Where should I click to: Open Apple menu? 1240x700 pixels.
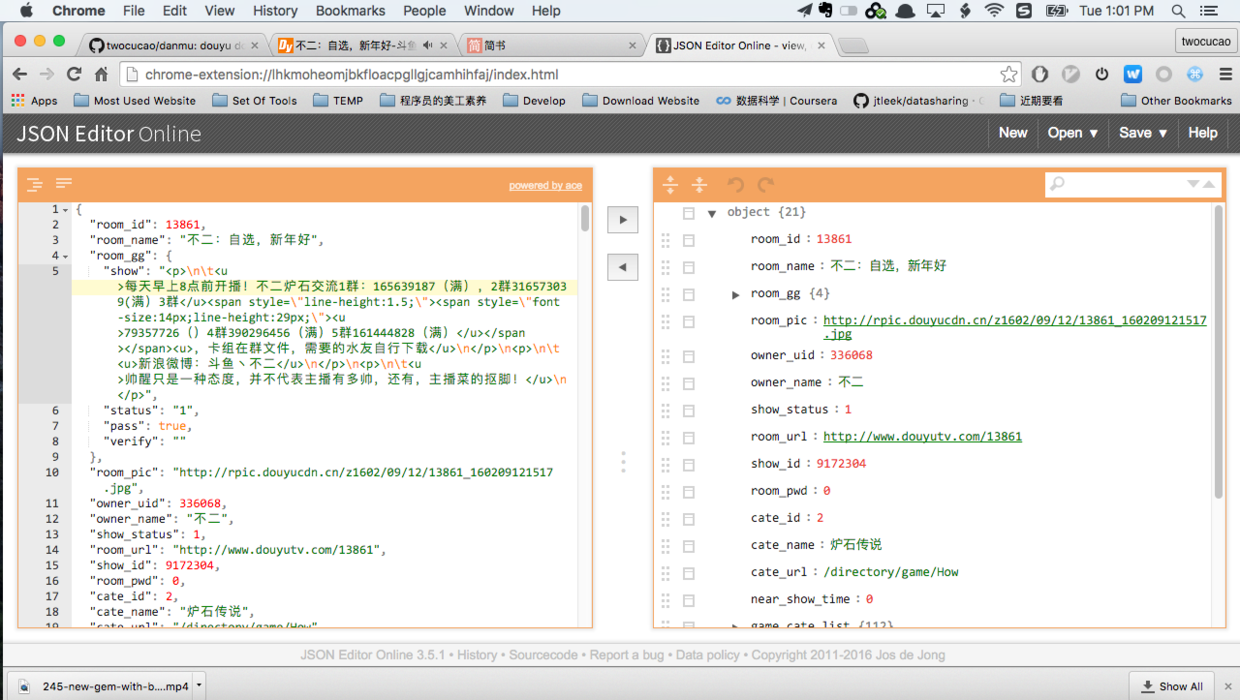click(27, 11)
